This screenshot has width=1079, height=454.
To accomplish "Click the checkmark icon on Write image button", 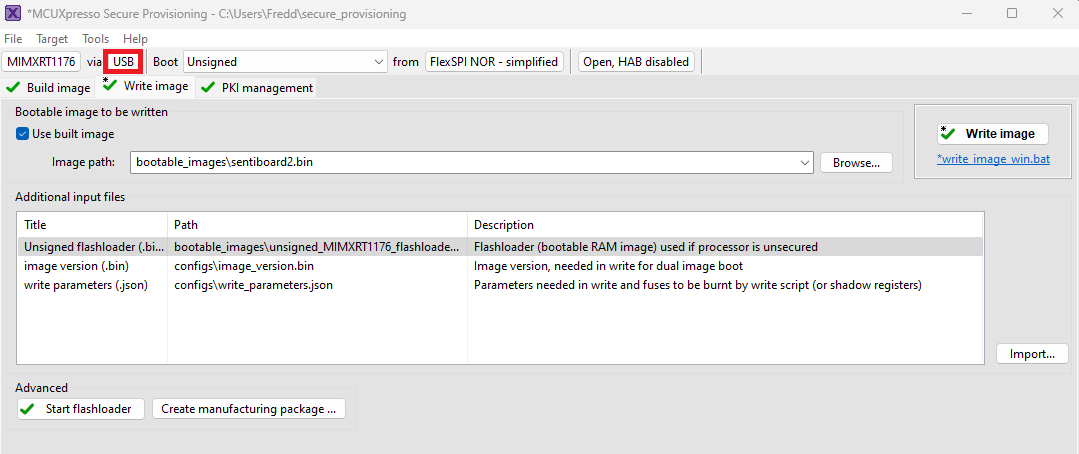I will pyautogui.click(x=948, y=133).
